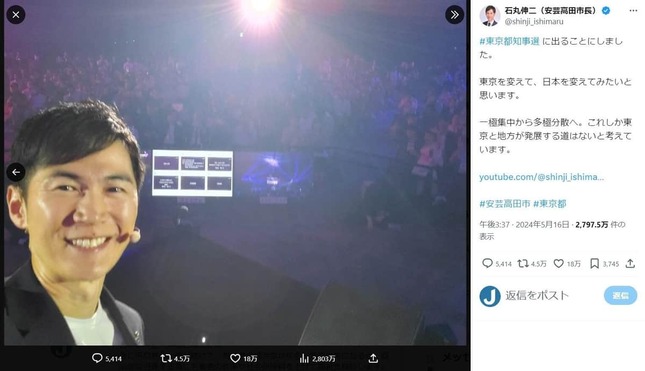Screen dimensions: 645x371
Task: Open the #安芸高田市 hashtag
Action: coord(505,204)
